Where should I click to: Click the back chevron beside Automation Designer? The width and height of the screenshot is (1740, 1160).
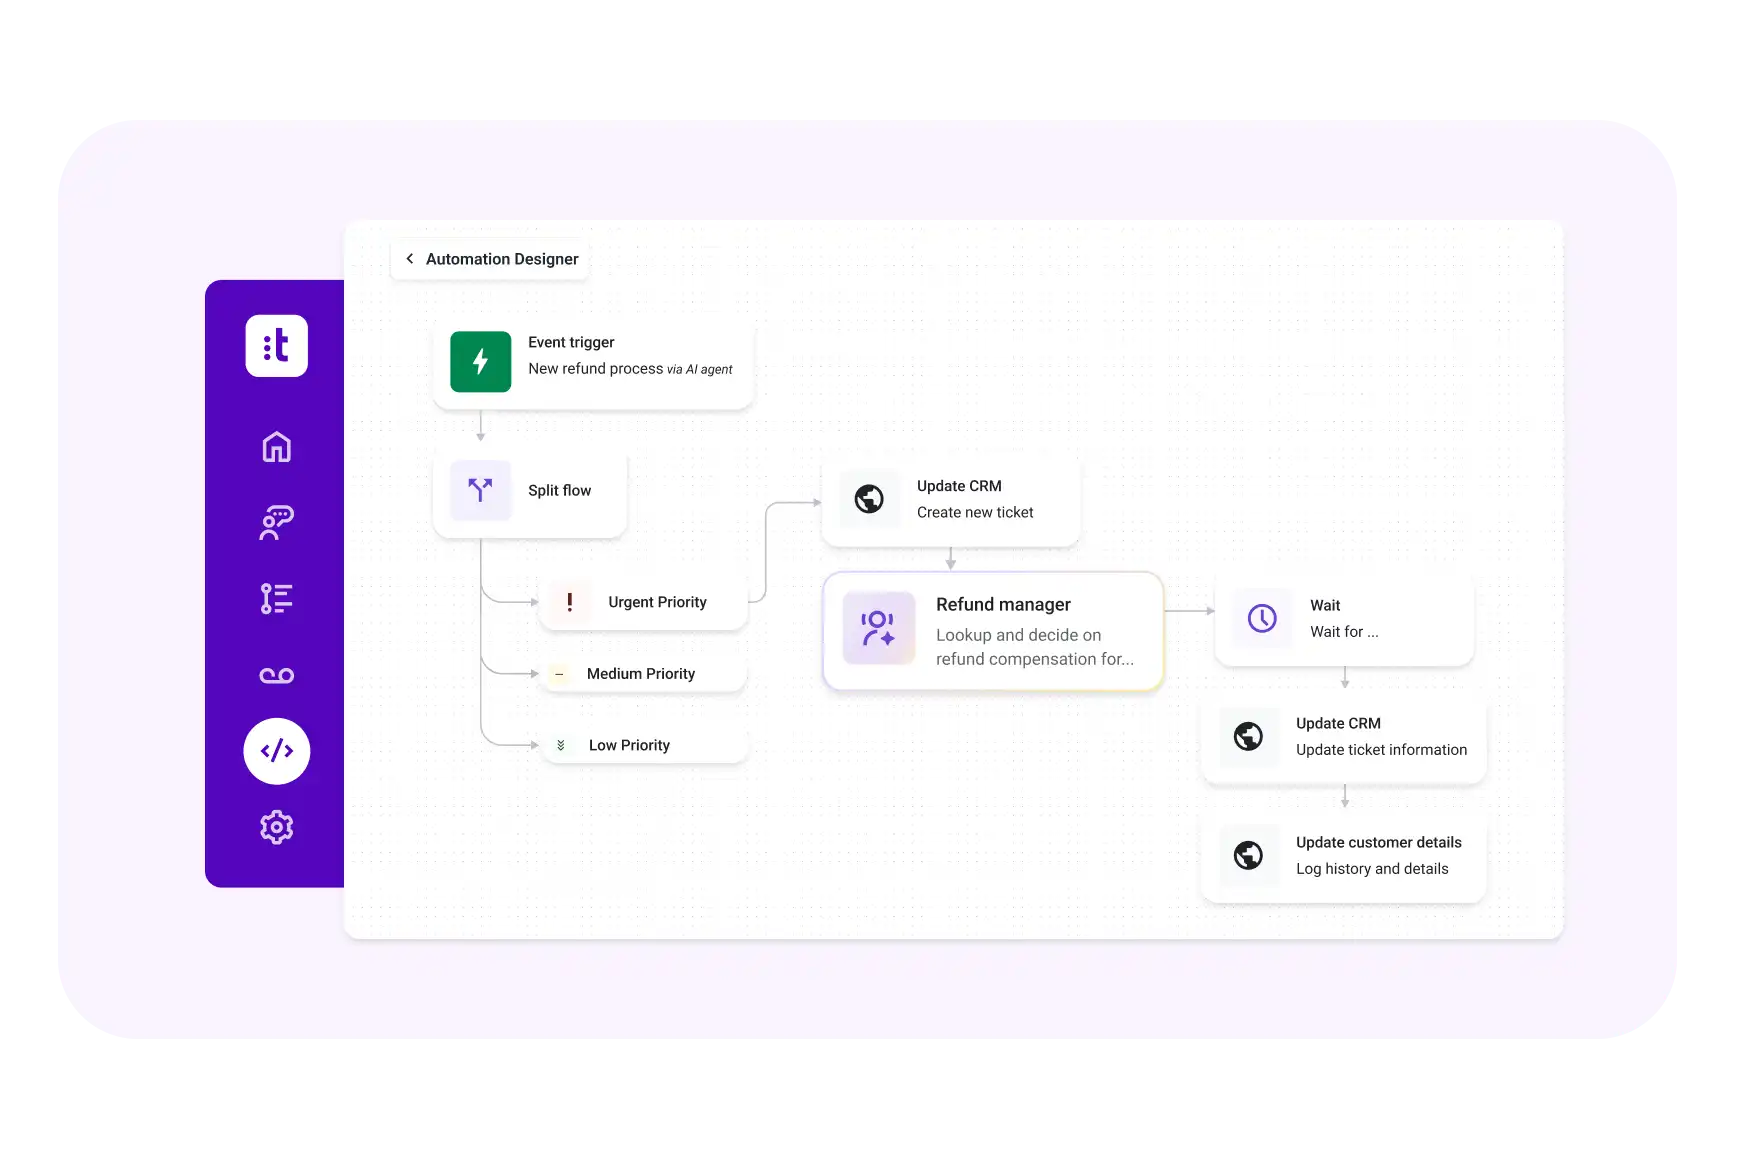(x=410, y=258)
